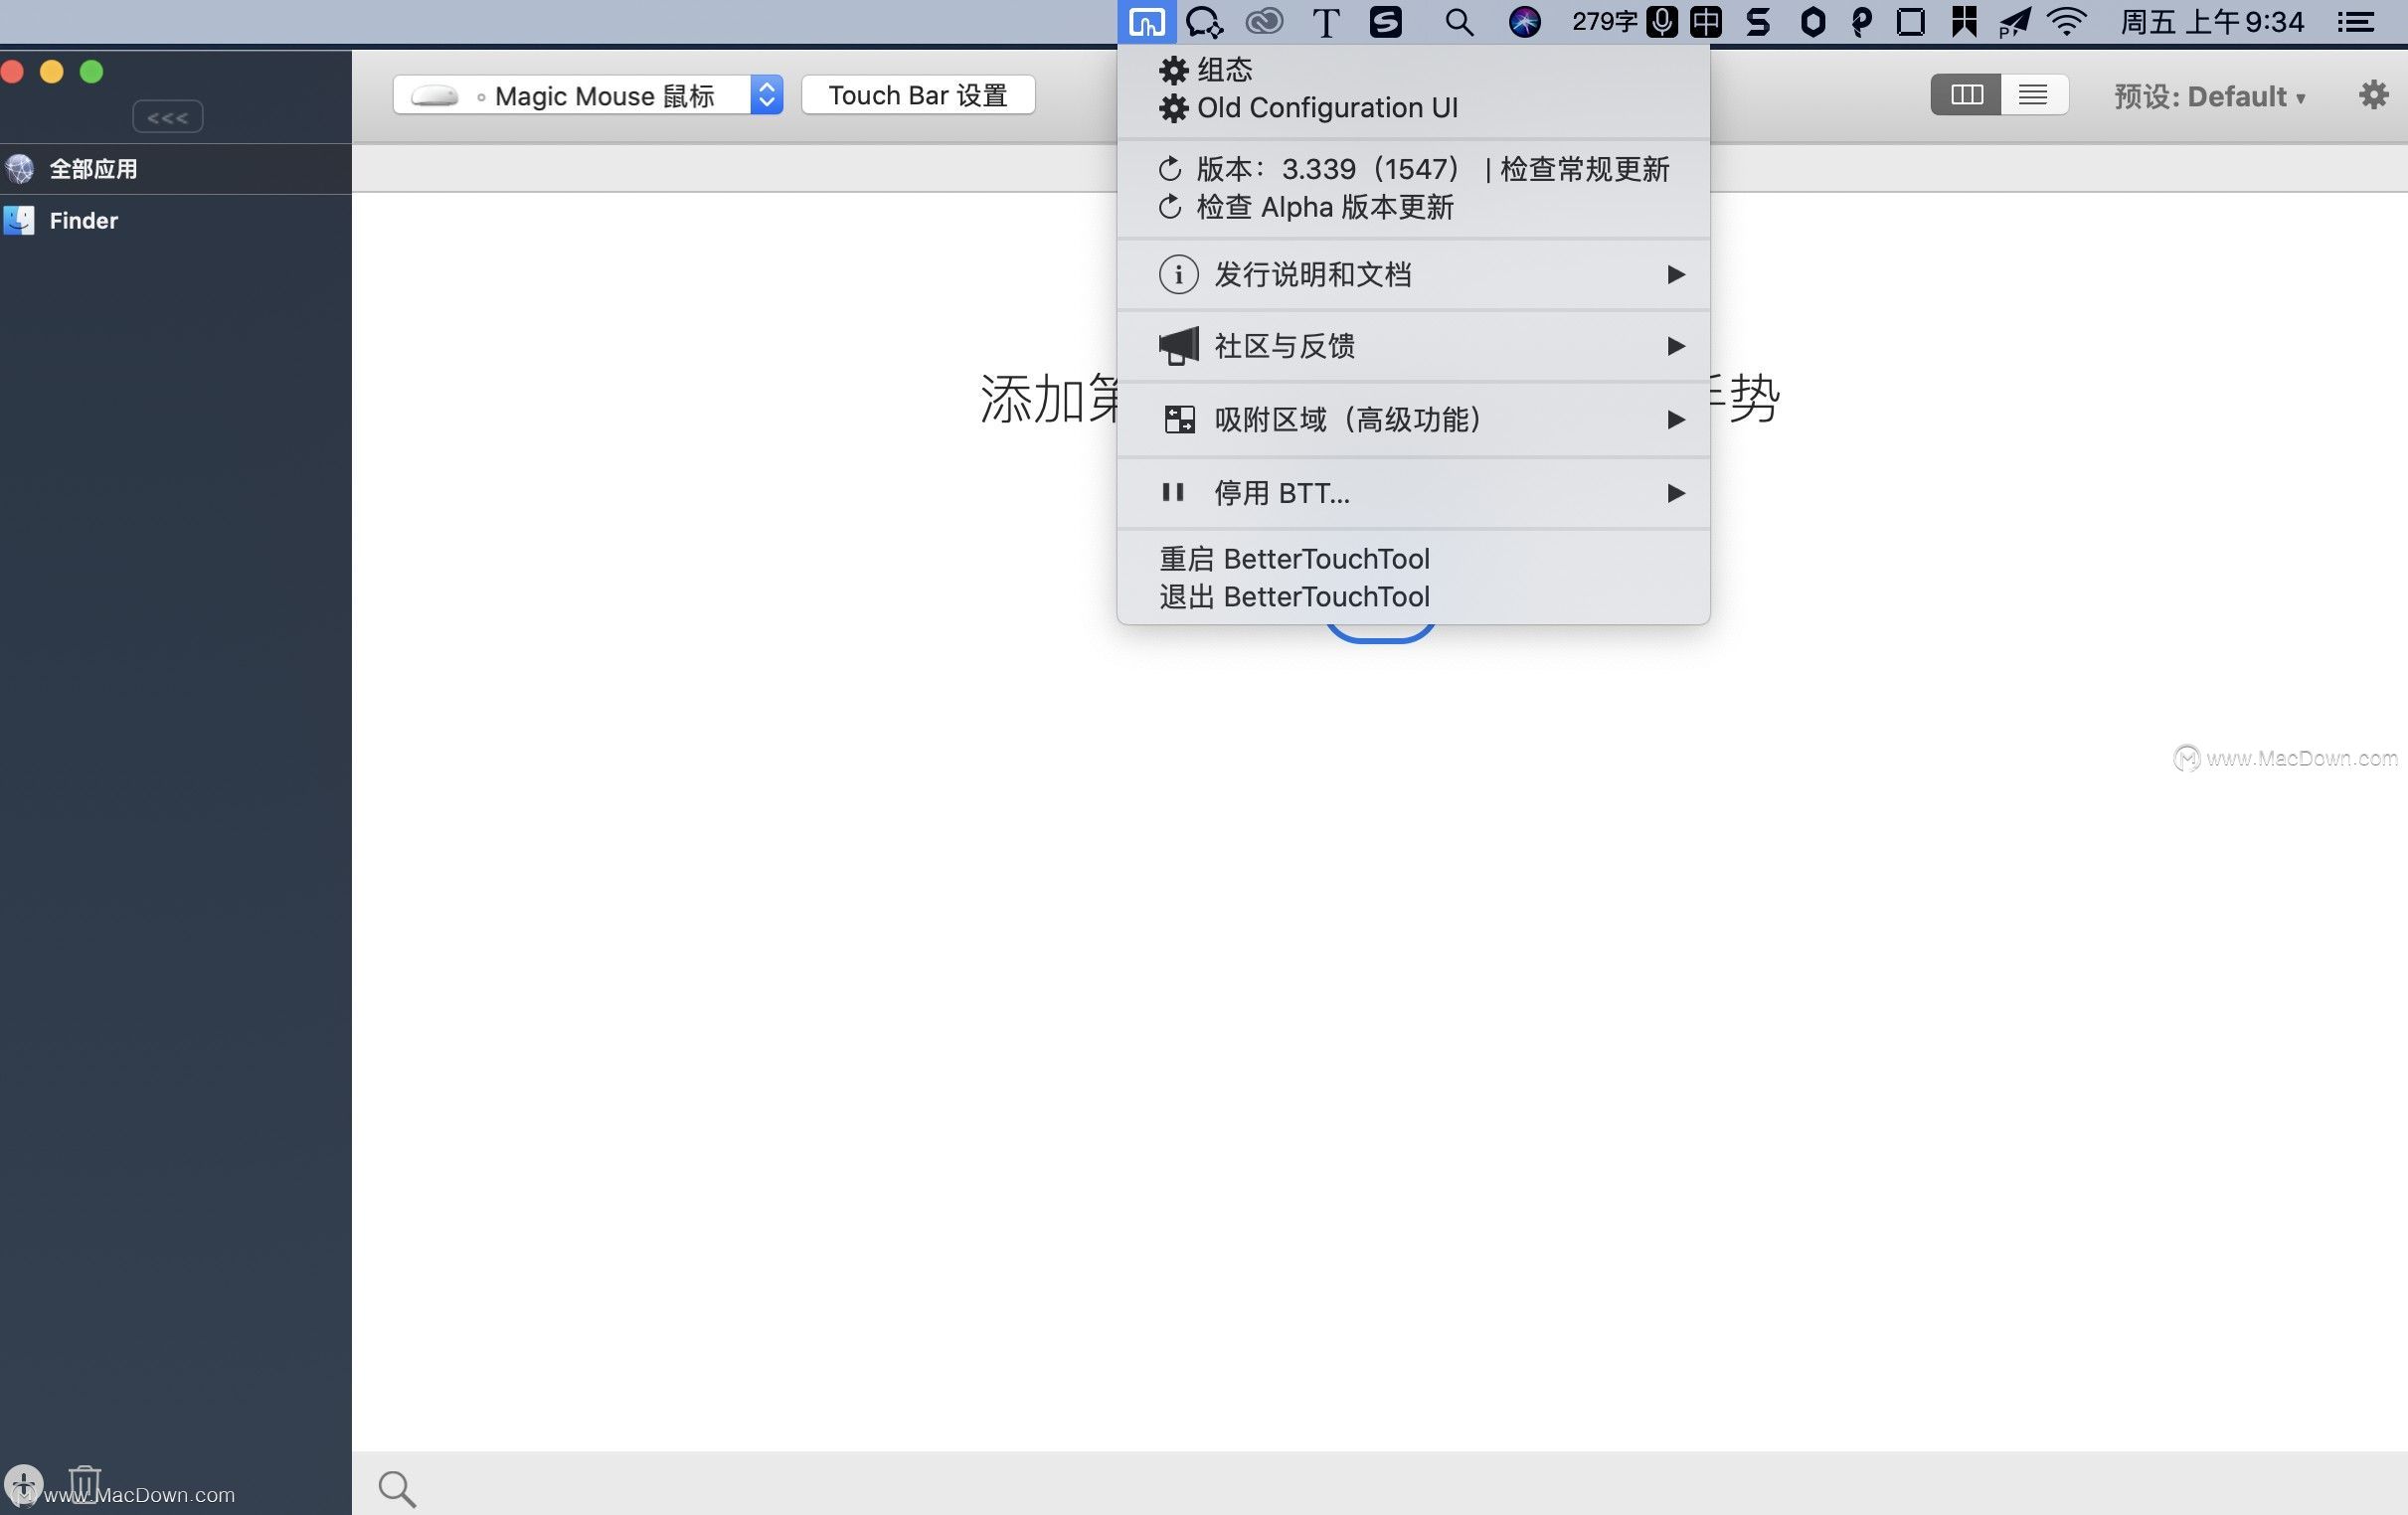Open Notification Center list icon
Viewport: 2408px width, 1515px height.
pos(2356,22)
